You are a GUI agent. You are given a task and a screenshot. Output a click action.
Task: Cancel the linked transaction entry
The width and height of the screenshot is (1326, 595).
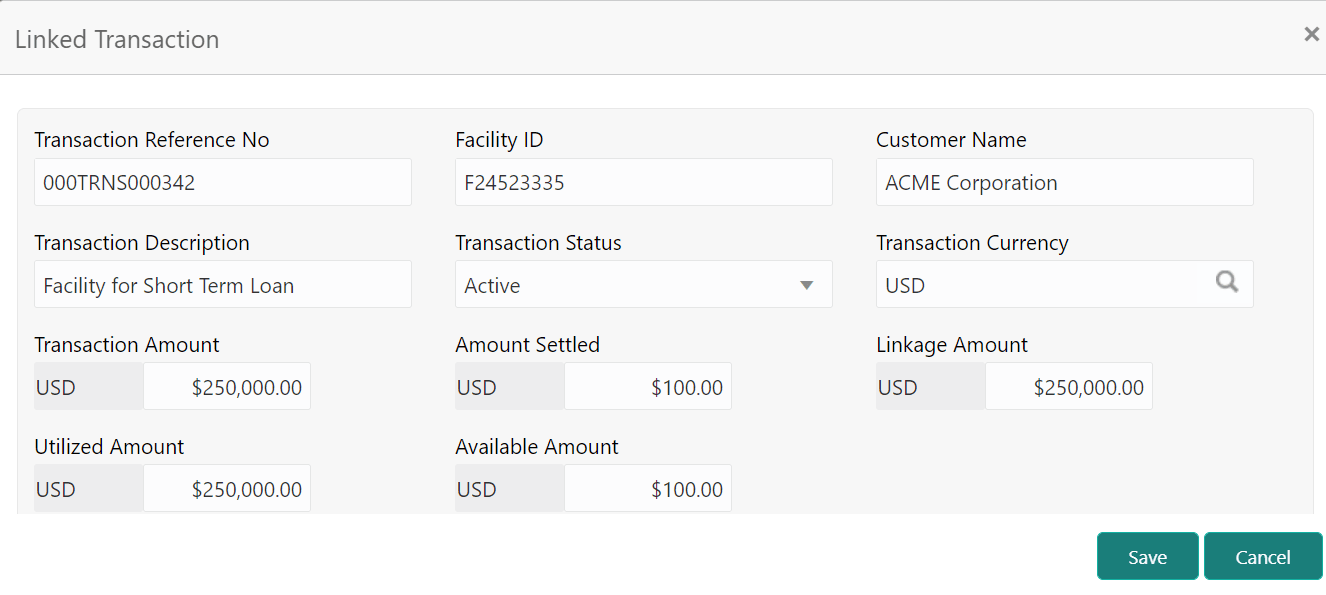click(x=1263, y=556)
